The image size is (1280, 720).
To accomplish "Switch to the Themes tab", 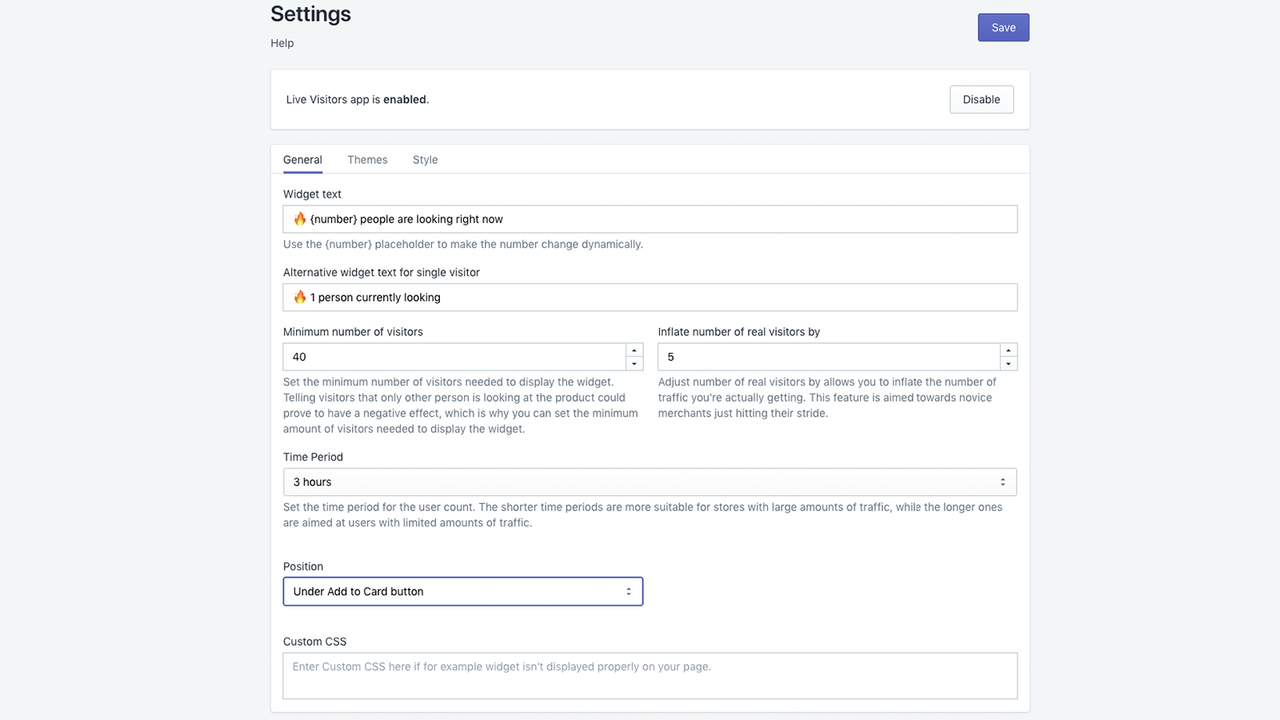I will click(367, 160).
